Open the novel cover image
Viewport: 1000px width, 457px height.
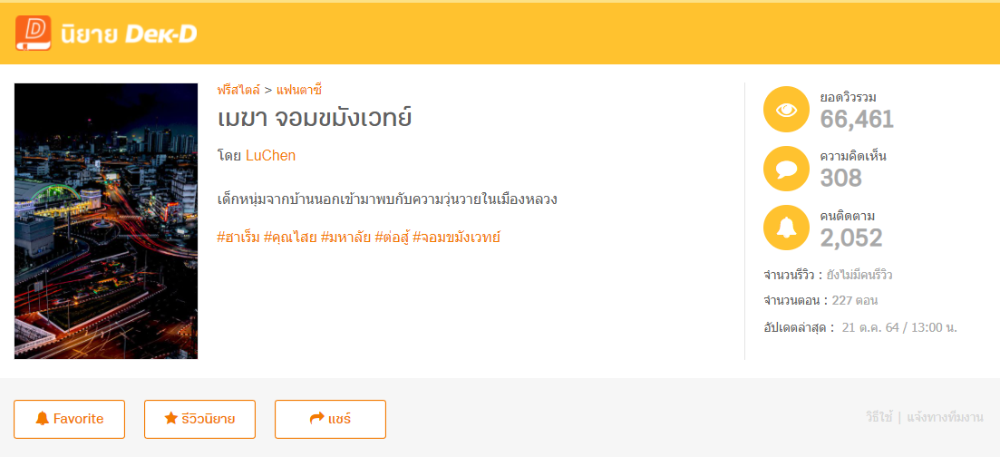coord(106,221)
